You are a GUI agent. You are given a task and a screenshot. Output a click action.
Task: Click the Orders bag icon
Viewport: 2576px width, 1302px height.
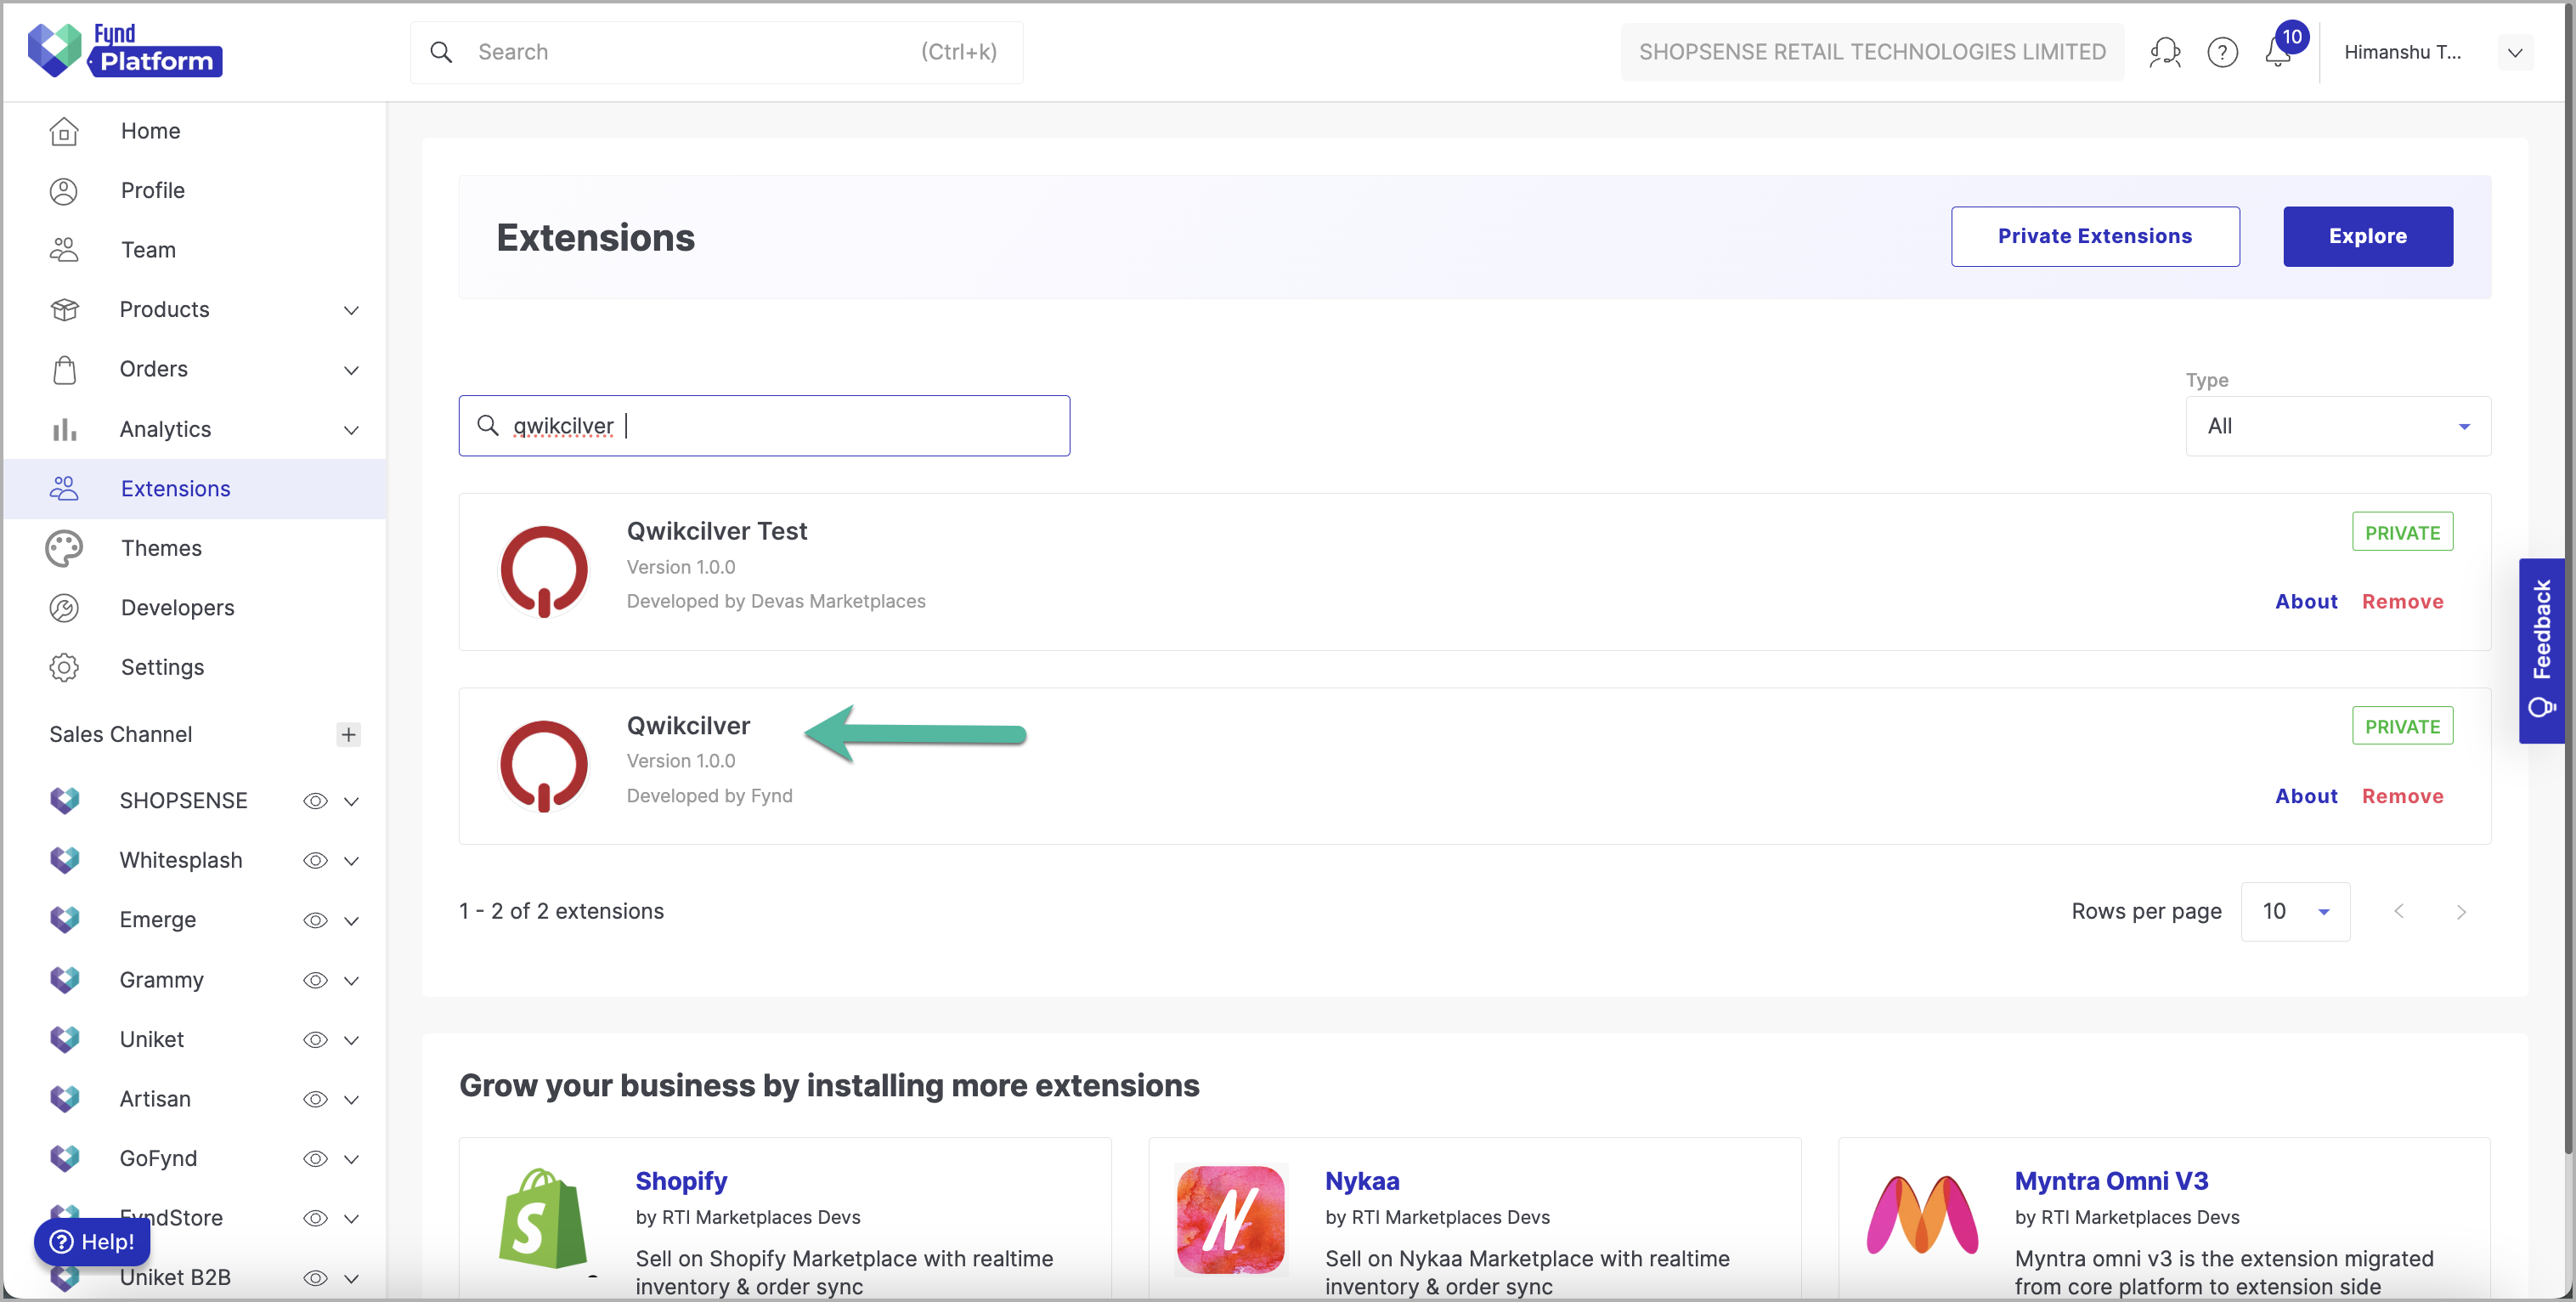[64, 370]
